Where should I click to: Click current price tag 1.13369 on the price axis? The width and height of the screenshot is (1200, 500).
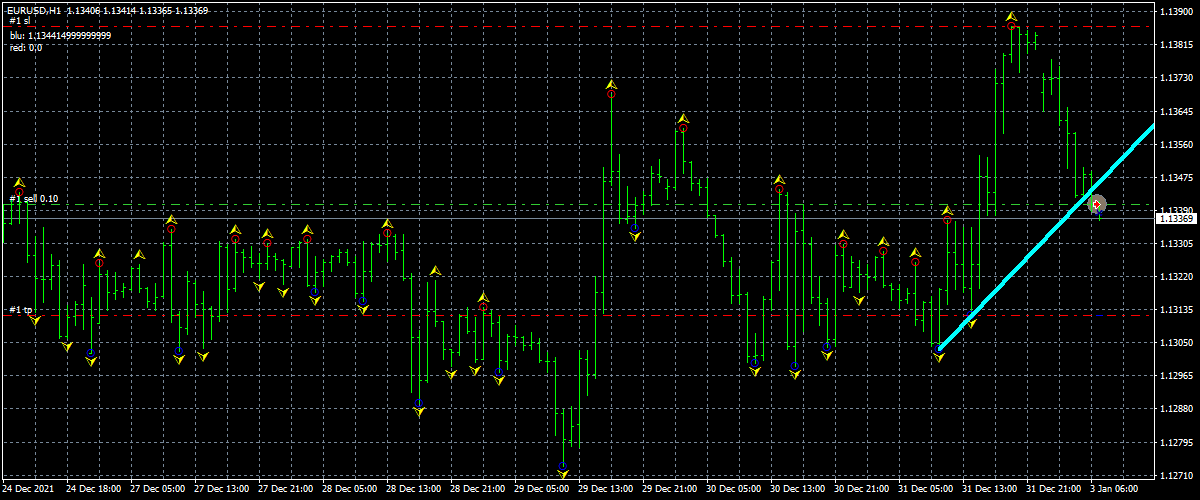[1176, 218]
